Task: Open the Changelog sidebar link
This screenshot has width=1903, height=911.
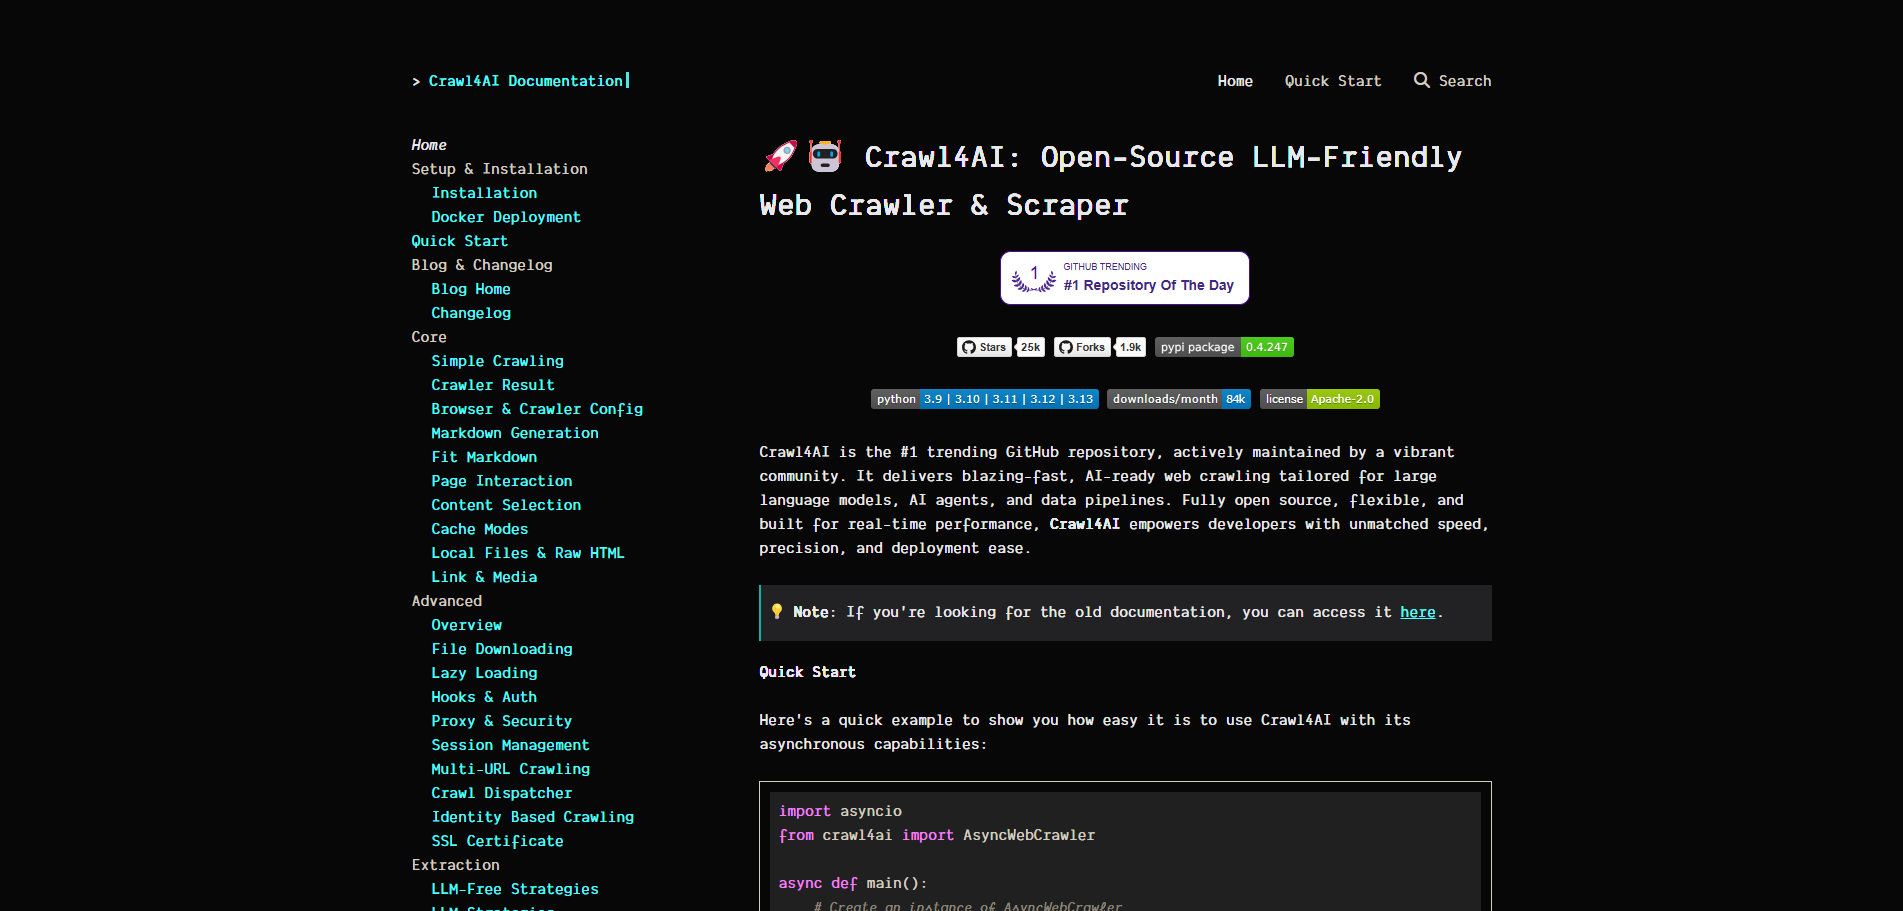Action: coord(470,313)
